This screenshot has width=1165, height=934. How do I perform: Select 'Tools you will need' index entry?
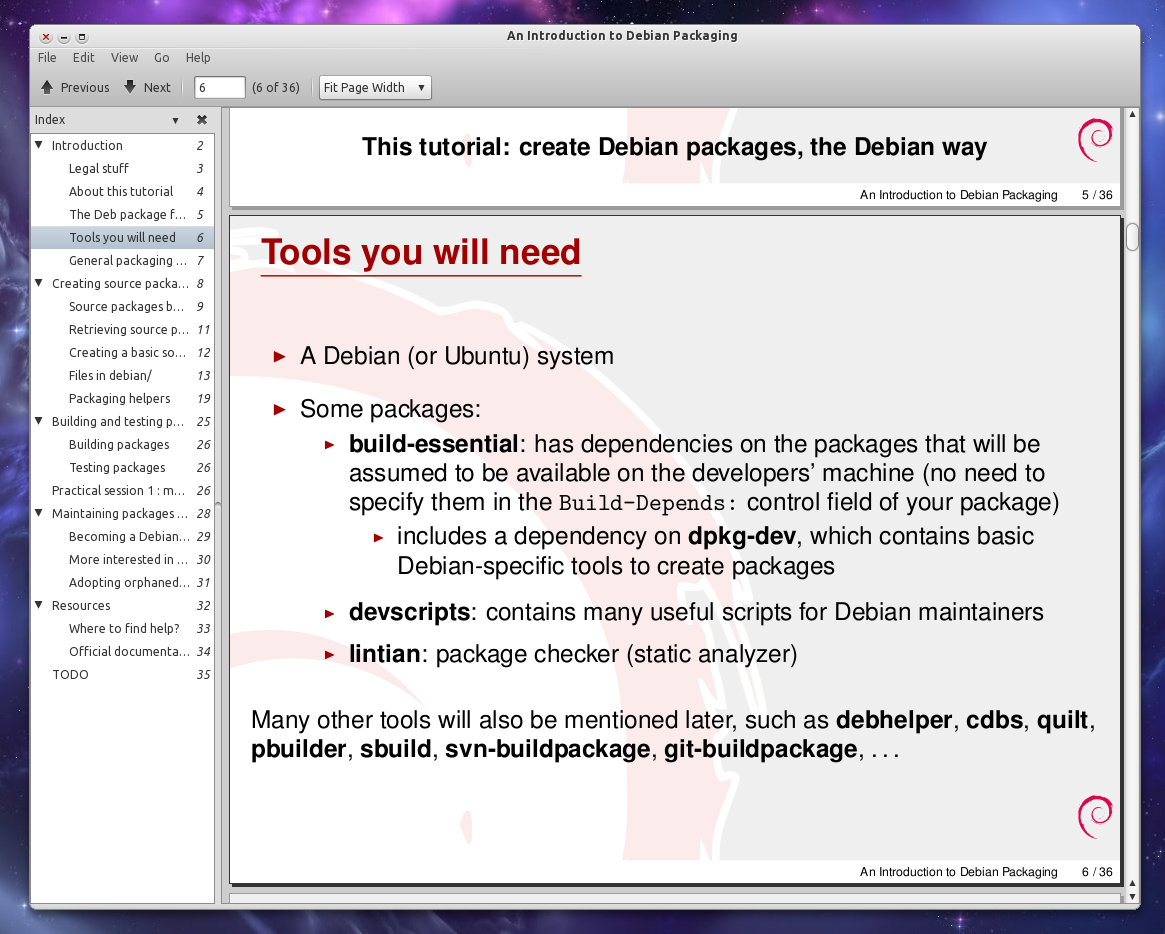click(123, 238)
